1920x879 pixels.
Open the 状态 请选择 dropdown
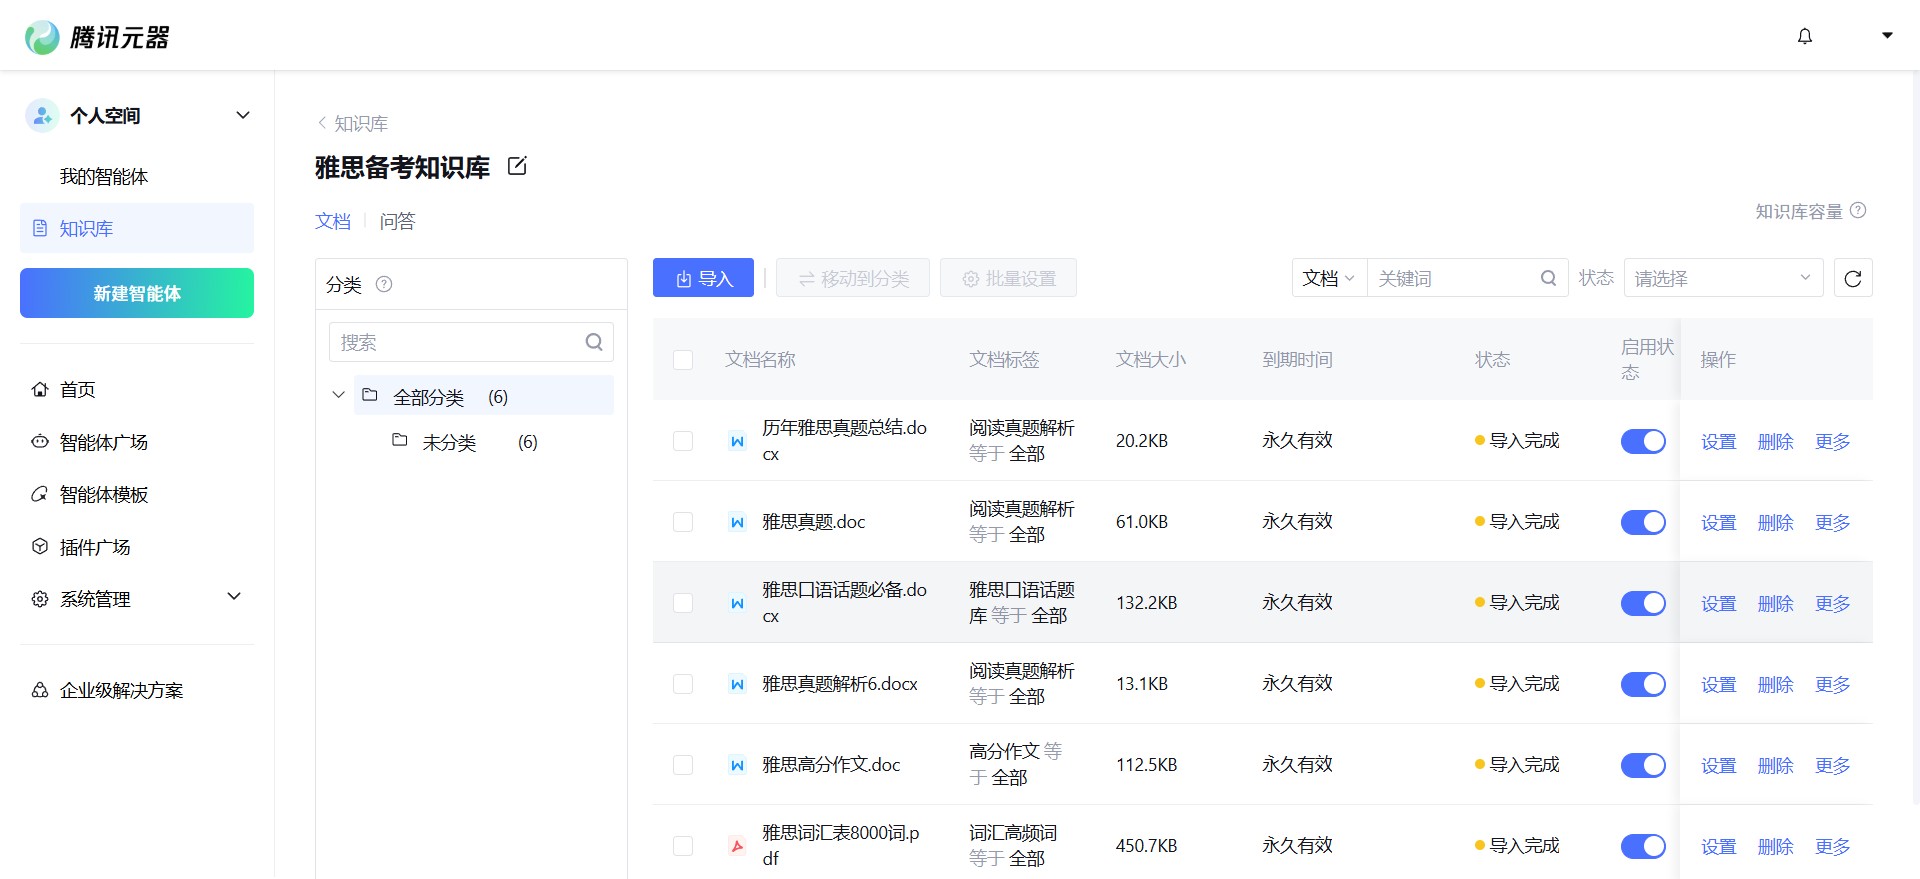[x=1722, y=279]
